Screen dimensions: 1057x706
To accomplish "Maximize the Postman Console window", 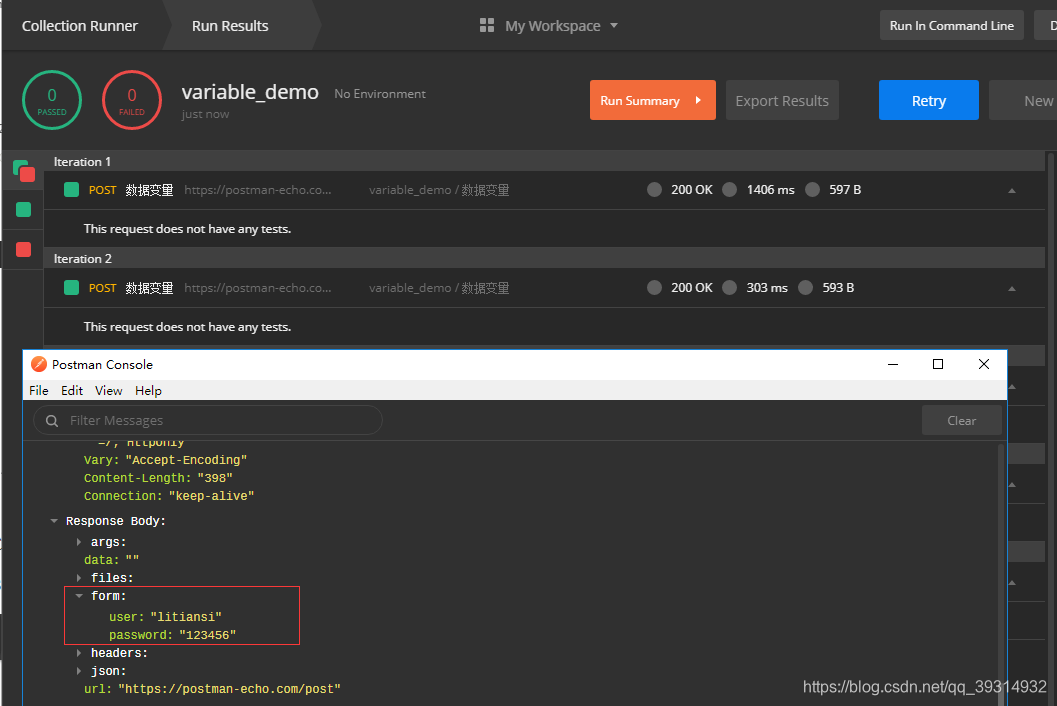I will click(x=938, y=364).
